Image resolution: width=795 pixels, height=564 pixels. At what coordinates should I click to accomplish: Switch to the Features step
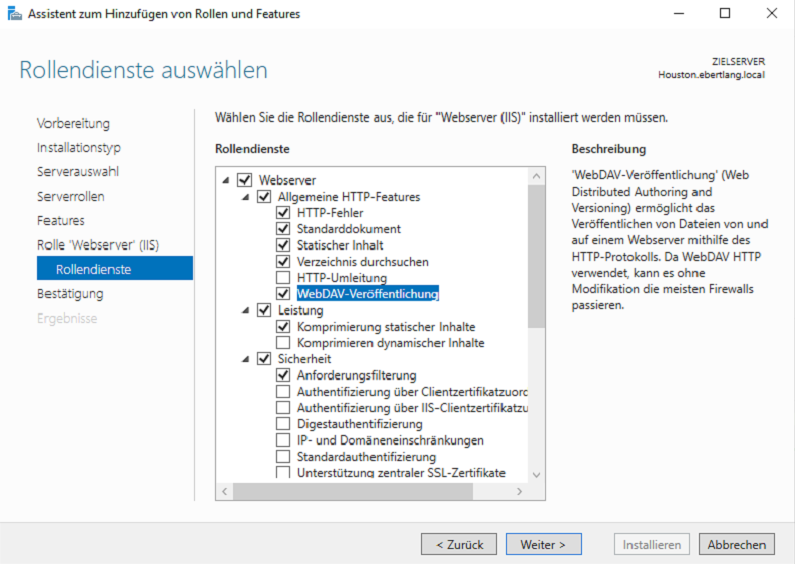(61, 221)
